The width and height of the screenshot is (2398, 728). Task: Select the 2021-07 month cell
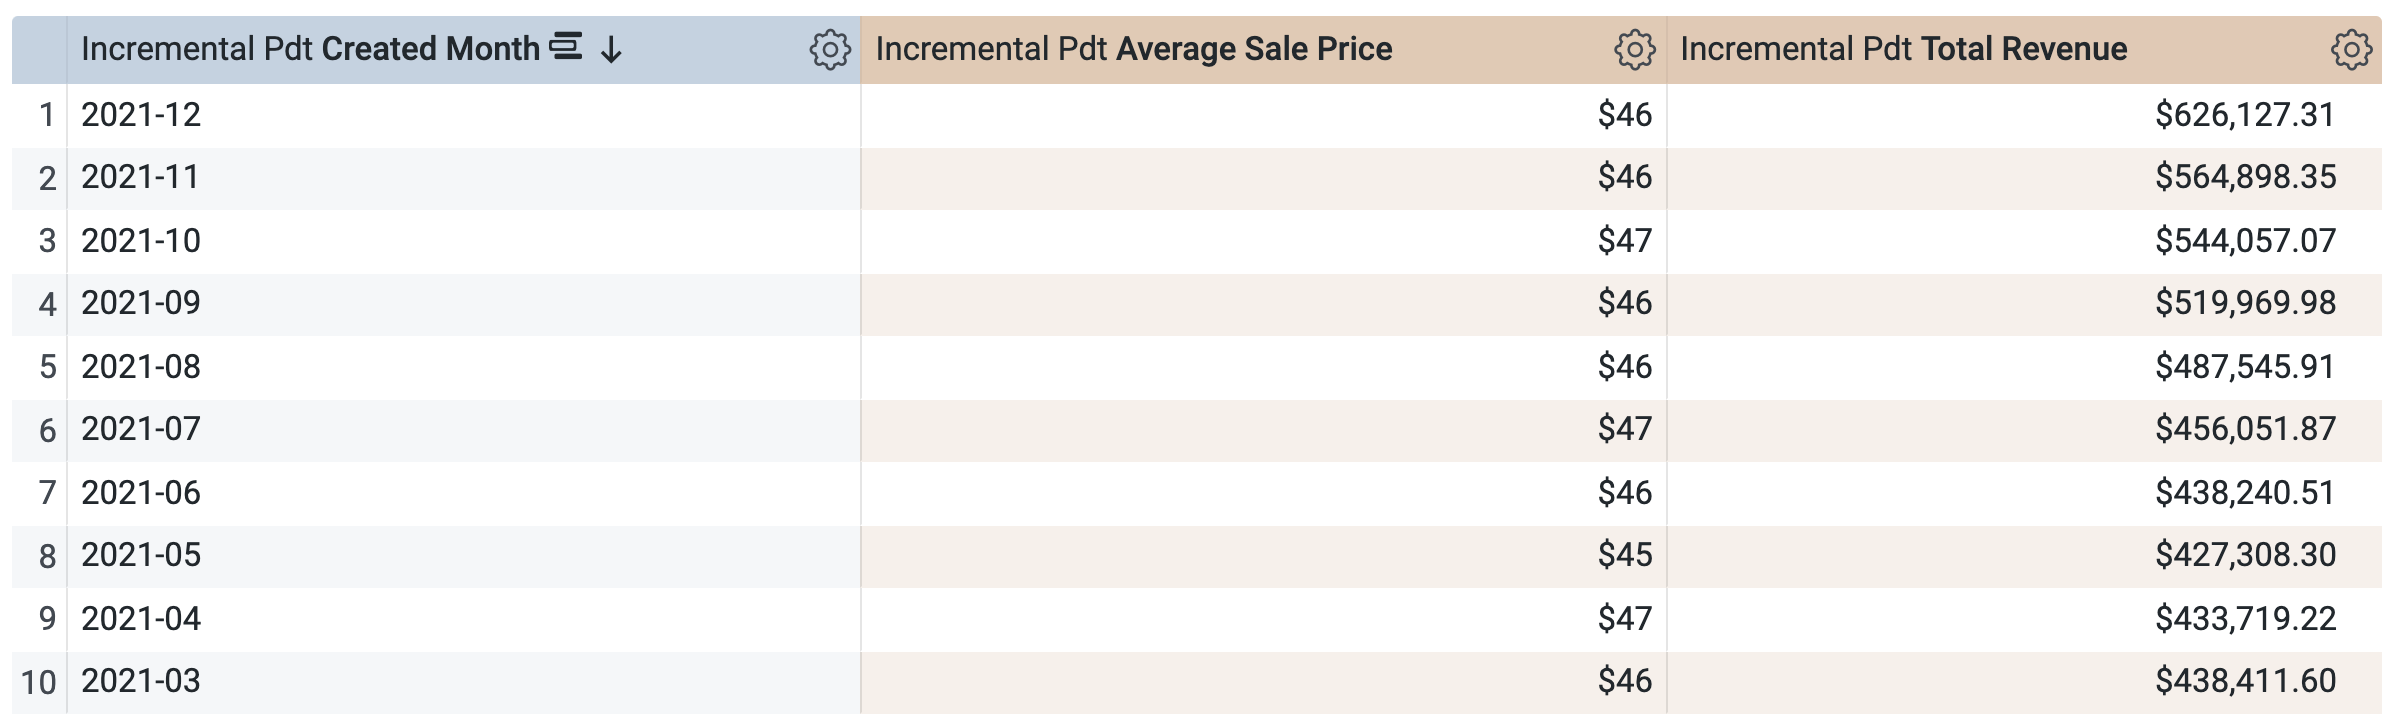tap(141, 429)
